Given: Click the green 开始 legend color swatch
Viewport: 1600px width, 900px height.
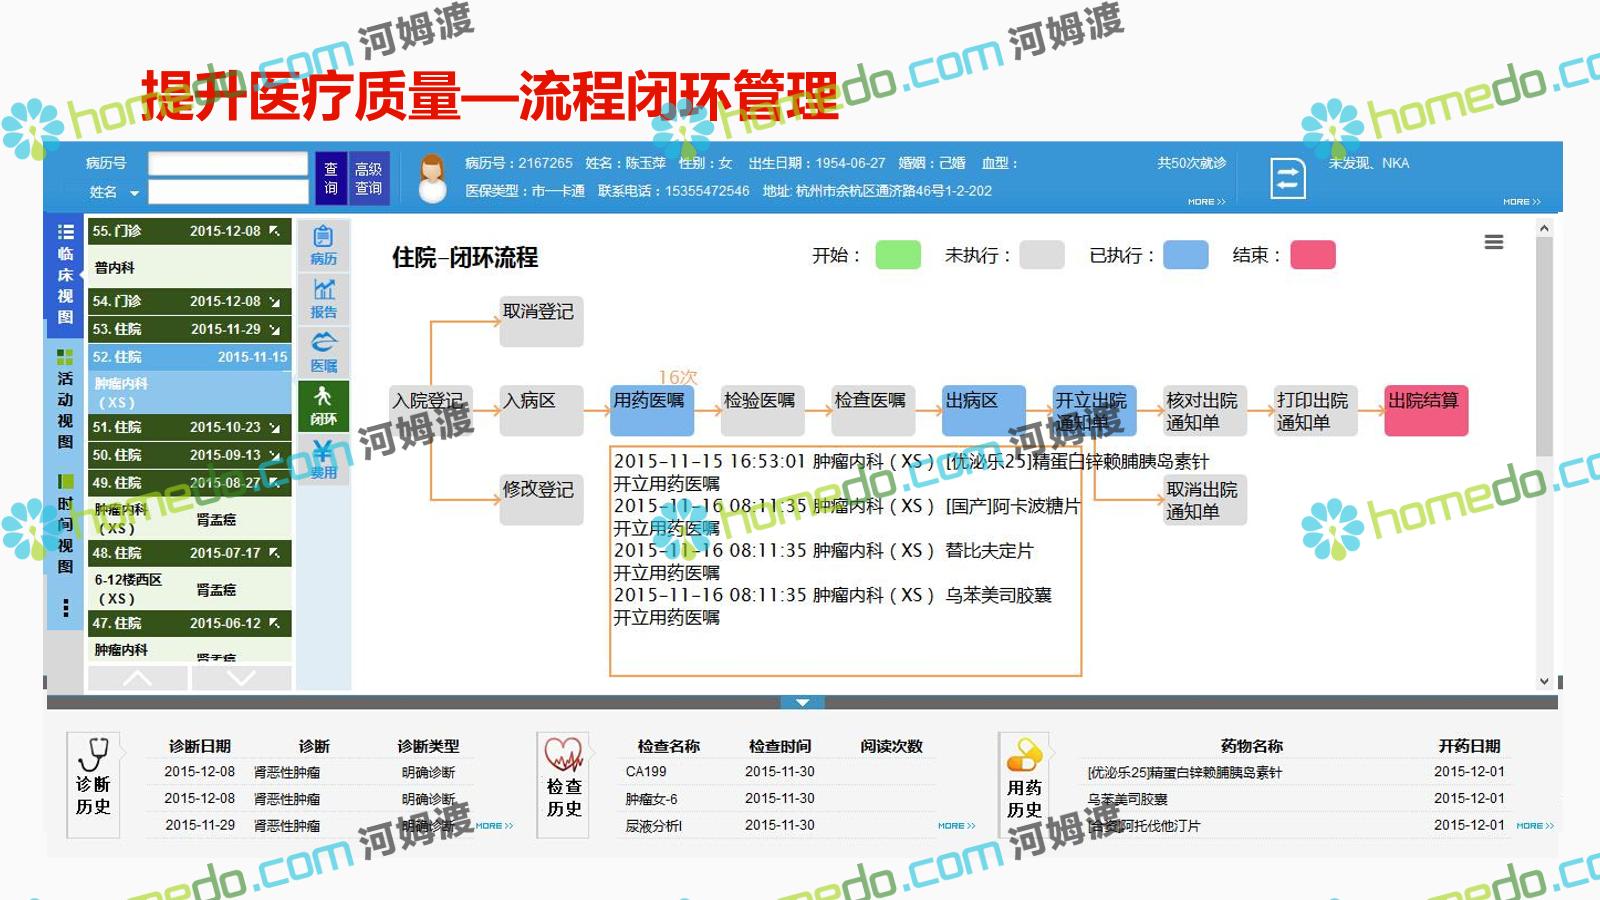Looking at the screenshot, I should coord(897,255).
